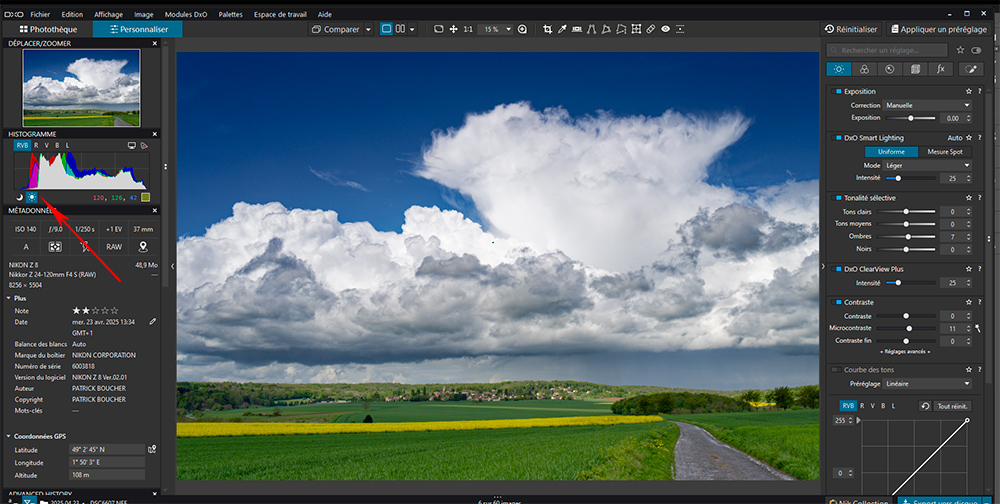Pick the white balance eyedropper tool
The image size is (1000, 504).
[x=562, y=29]
